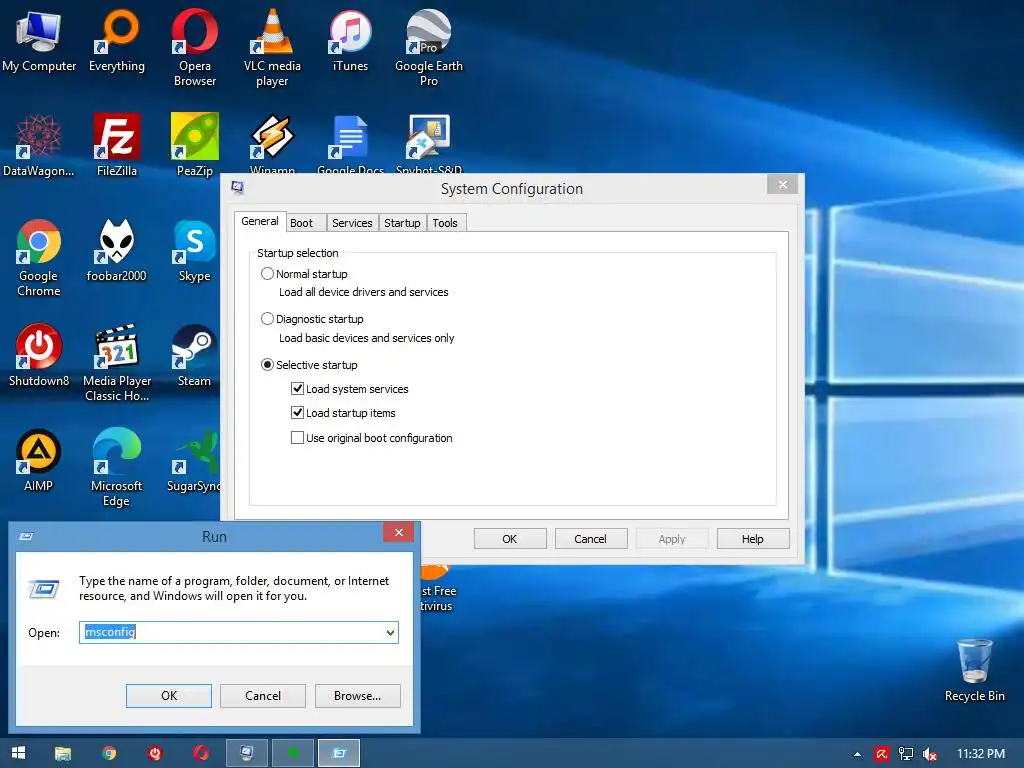Open the Startup tab
The image size is (1024, 768).
point(402,223)
